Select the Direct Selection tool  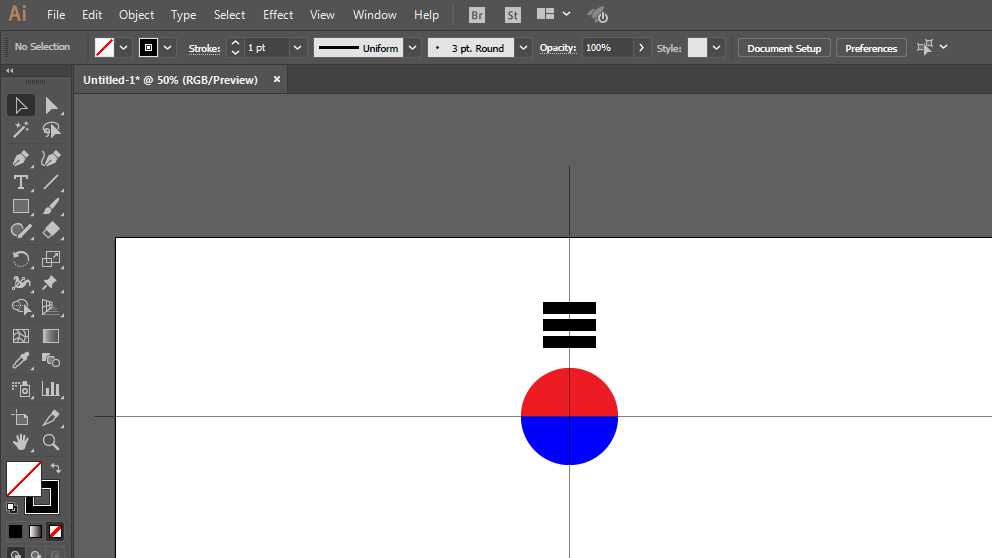(x=51, y=106)
